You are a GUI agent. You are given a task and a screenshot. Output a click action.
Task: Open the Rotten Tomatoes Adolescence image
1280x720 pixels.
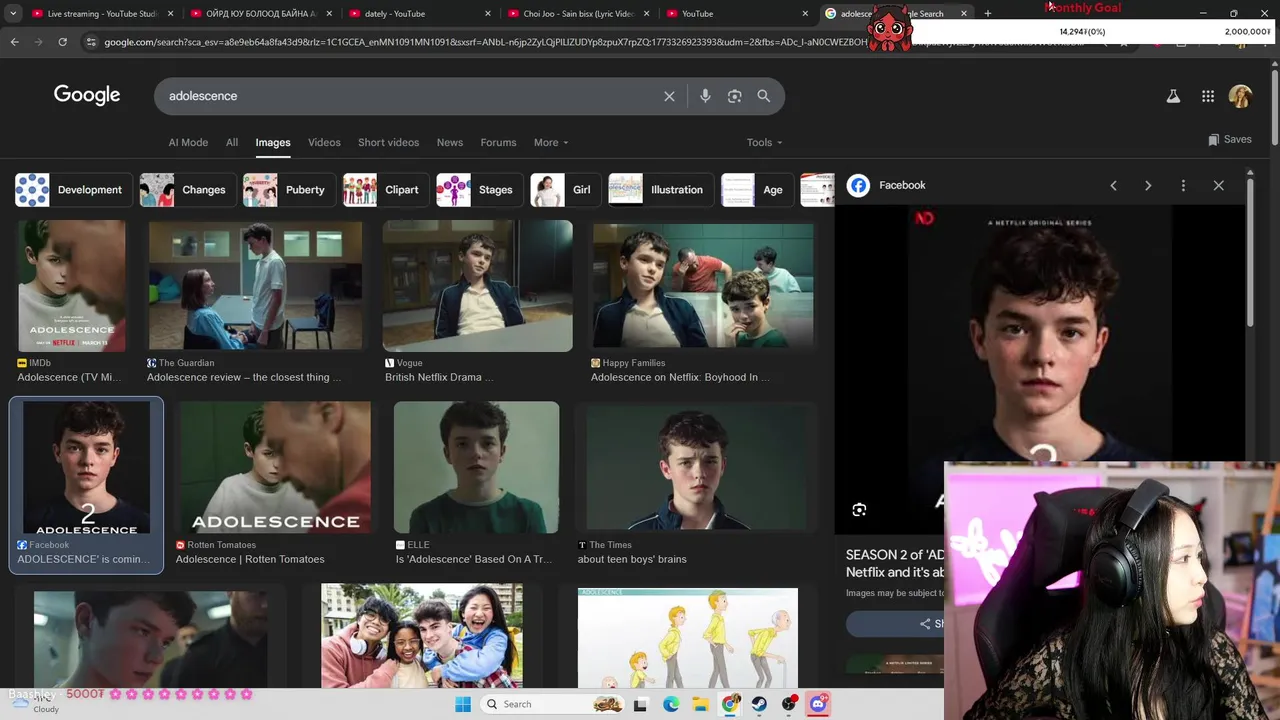click(x=275, y=468)
